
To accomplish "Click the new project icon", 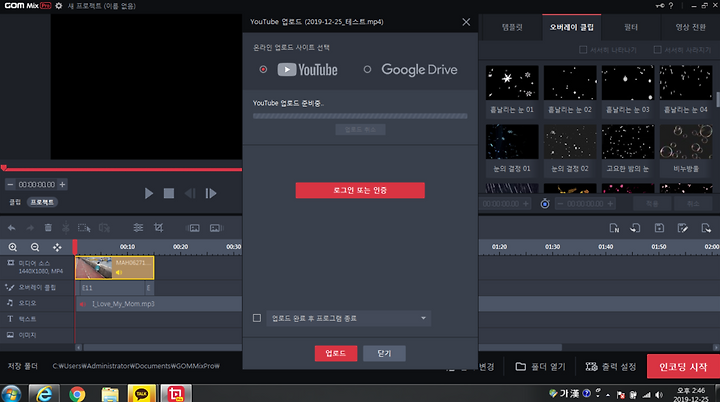I will [614, 228].
